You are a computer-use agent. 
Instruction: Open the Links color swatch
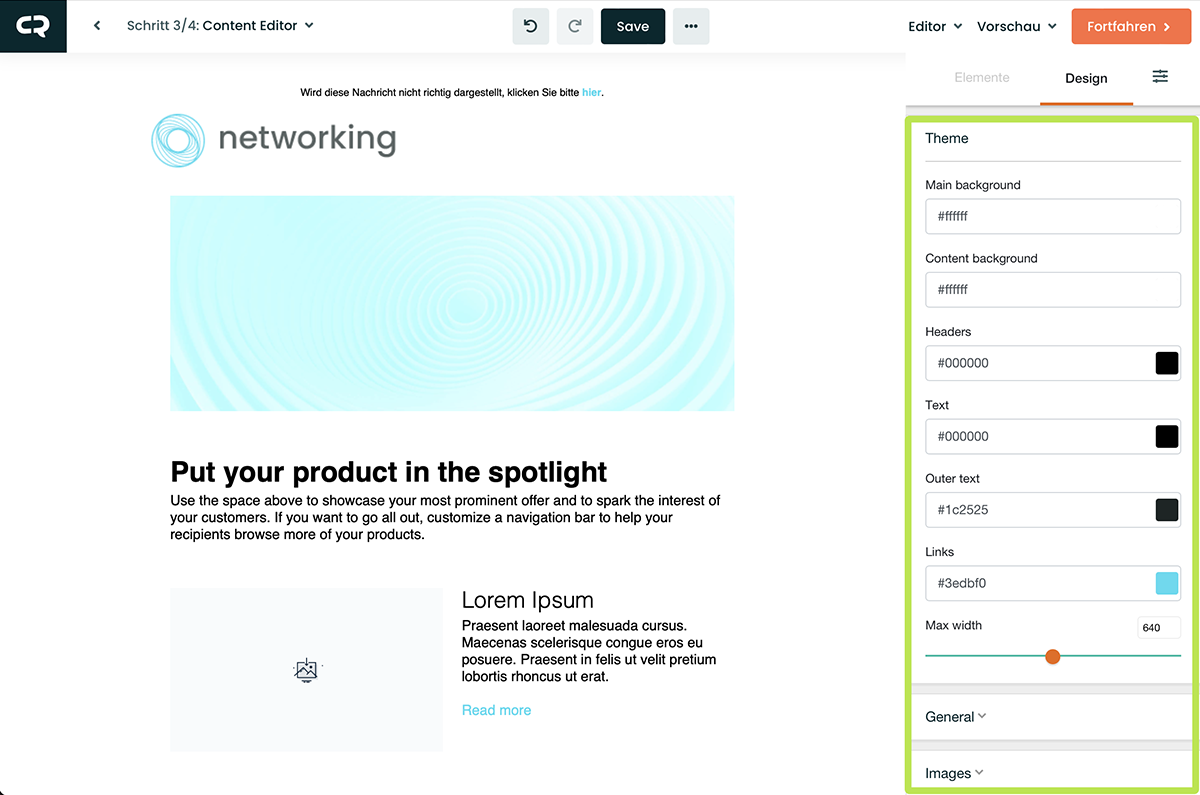point(1166,583)
